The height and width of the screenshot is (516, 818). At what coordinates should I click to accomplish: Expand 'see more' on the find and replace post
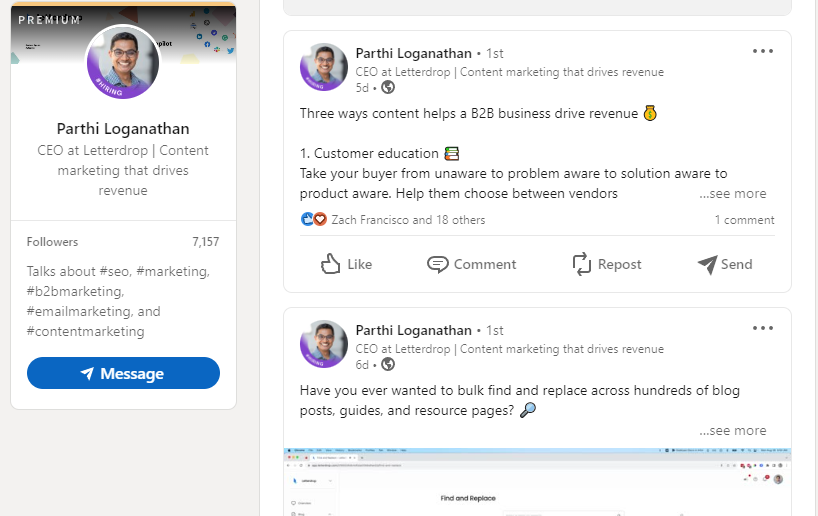point(733,430)
